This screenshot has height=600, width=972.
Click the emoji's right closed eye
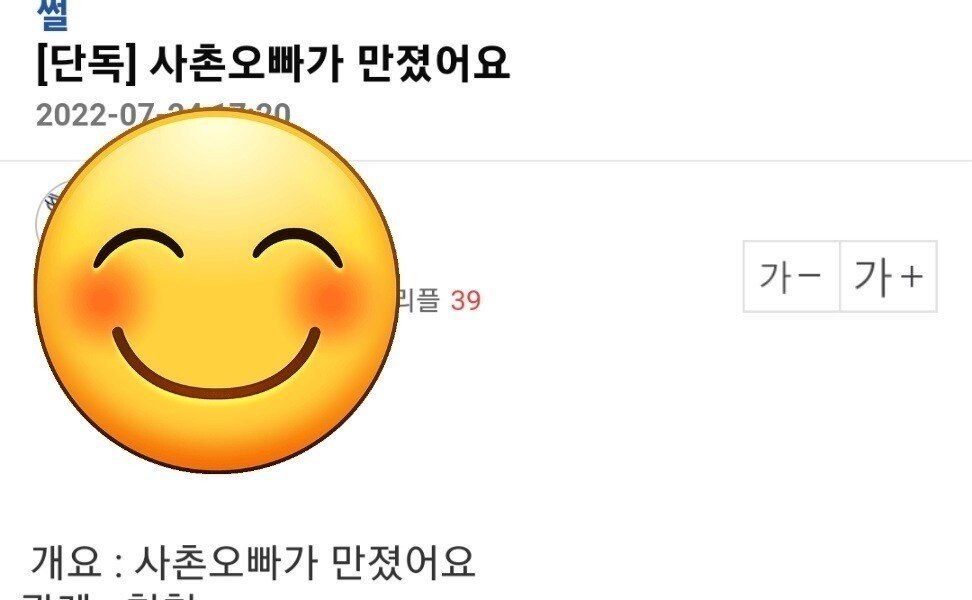click(298, 247)
